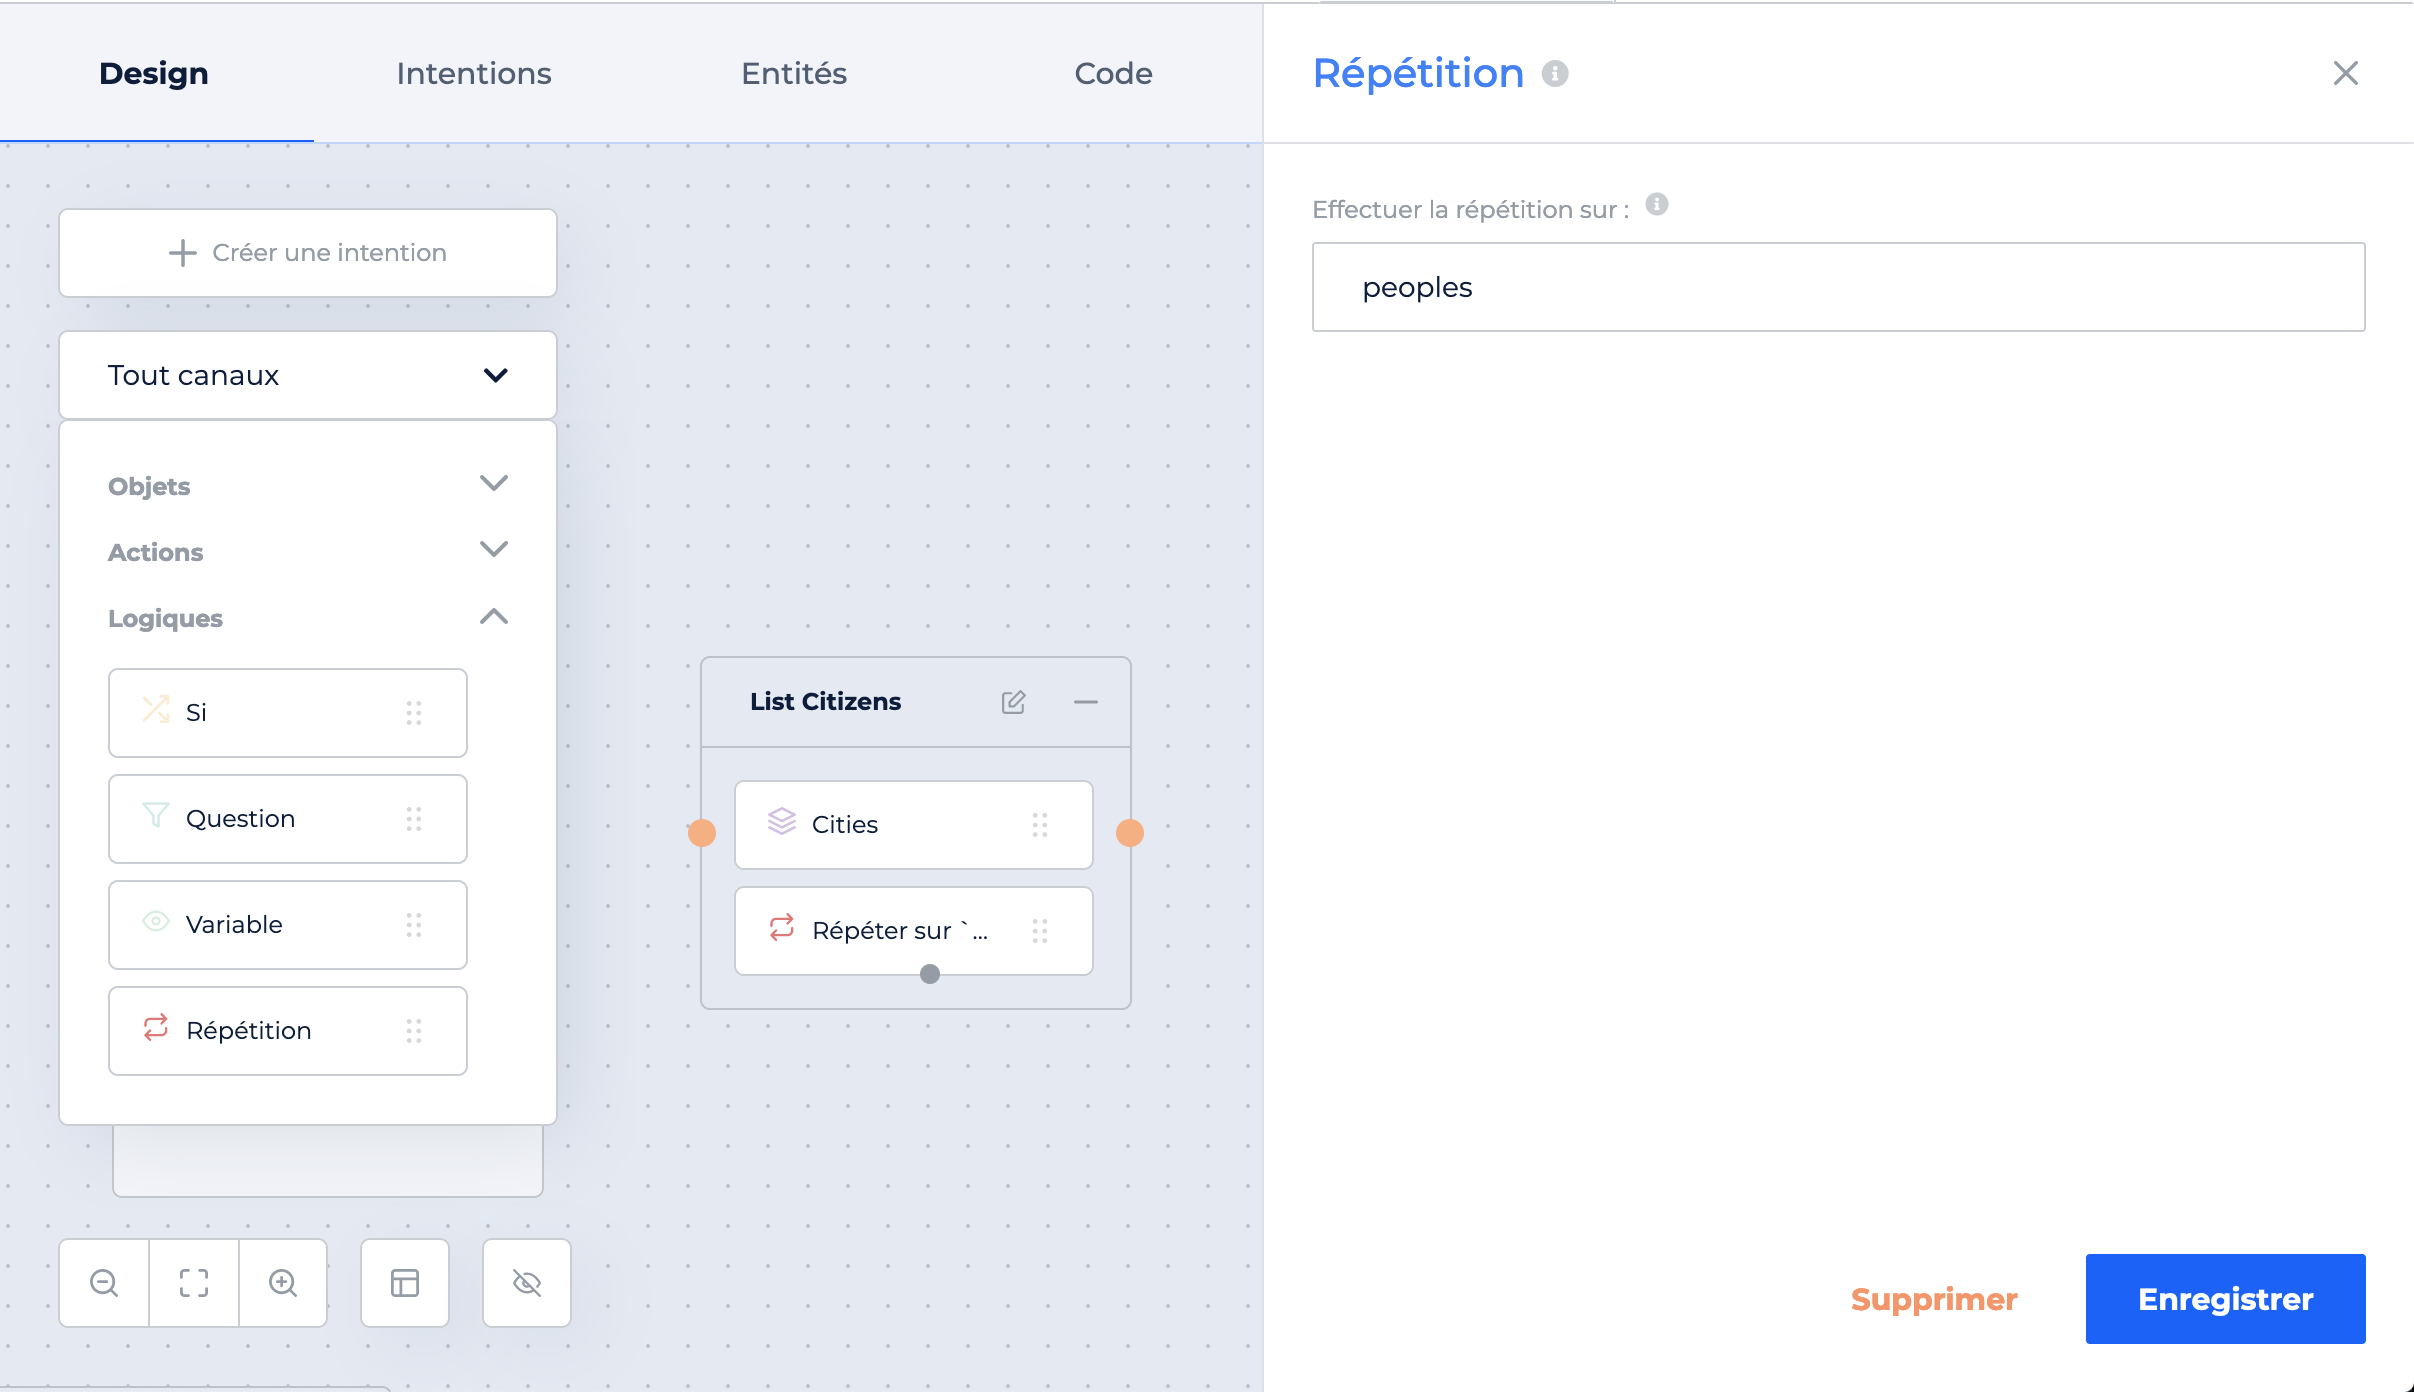Collapse the List Citizens block
Image resolution: width=2414 pixels, height=1392 pixels.
click(x=1086, y=702)
